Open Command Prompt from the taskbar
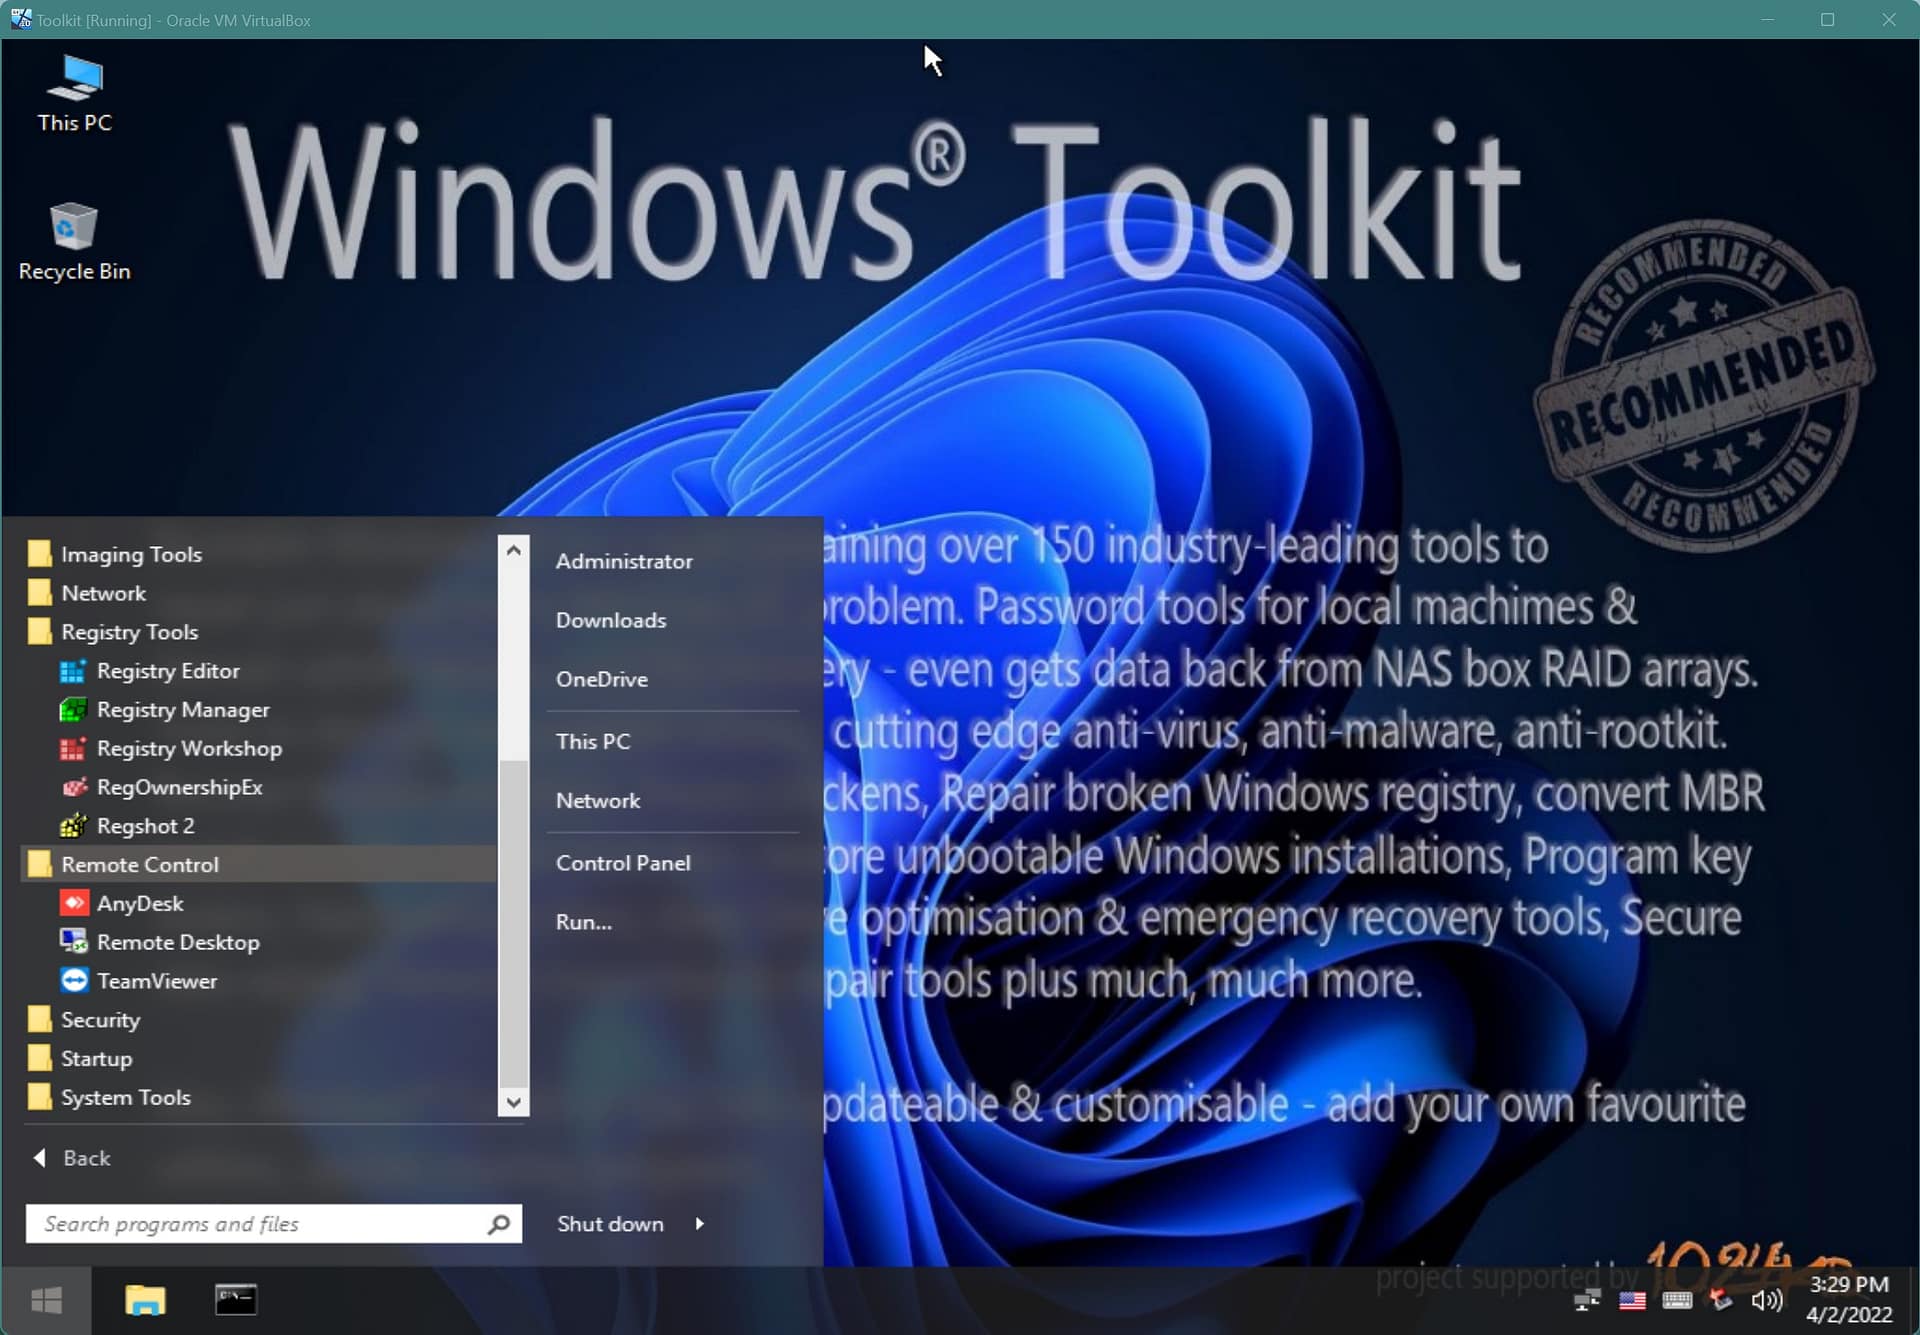 click(x=234, y=1300)
